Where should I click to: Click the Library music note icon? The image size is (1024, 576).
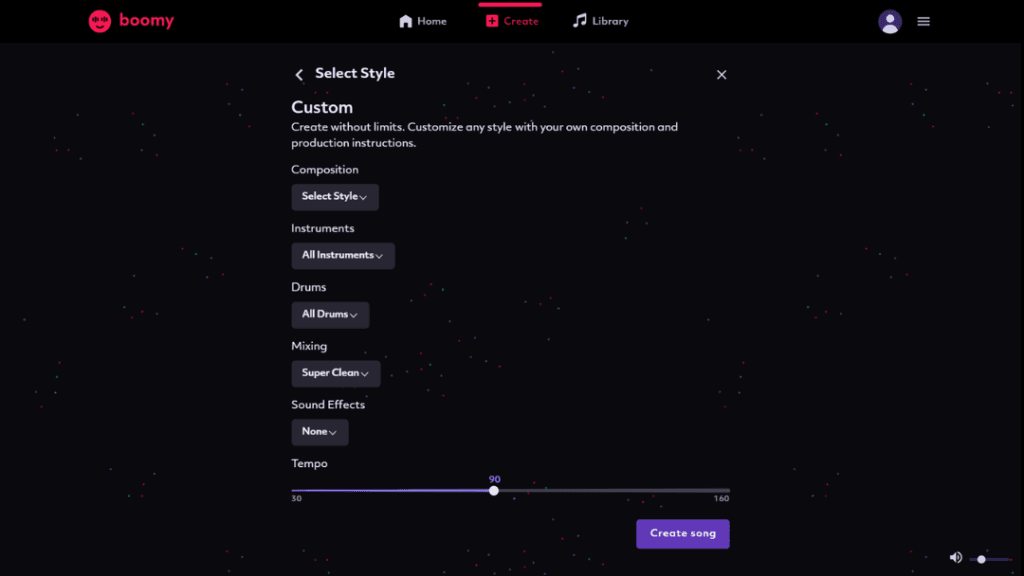click(579, 21)
